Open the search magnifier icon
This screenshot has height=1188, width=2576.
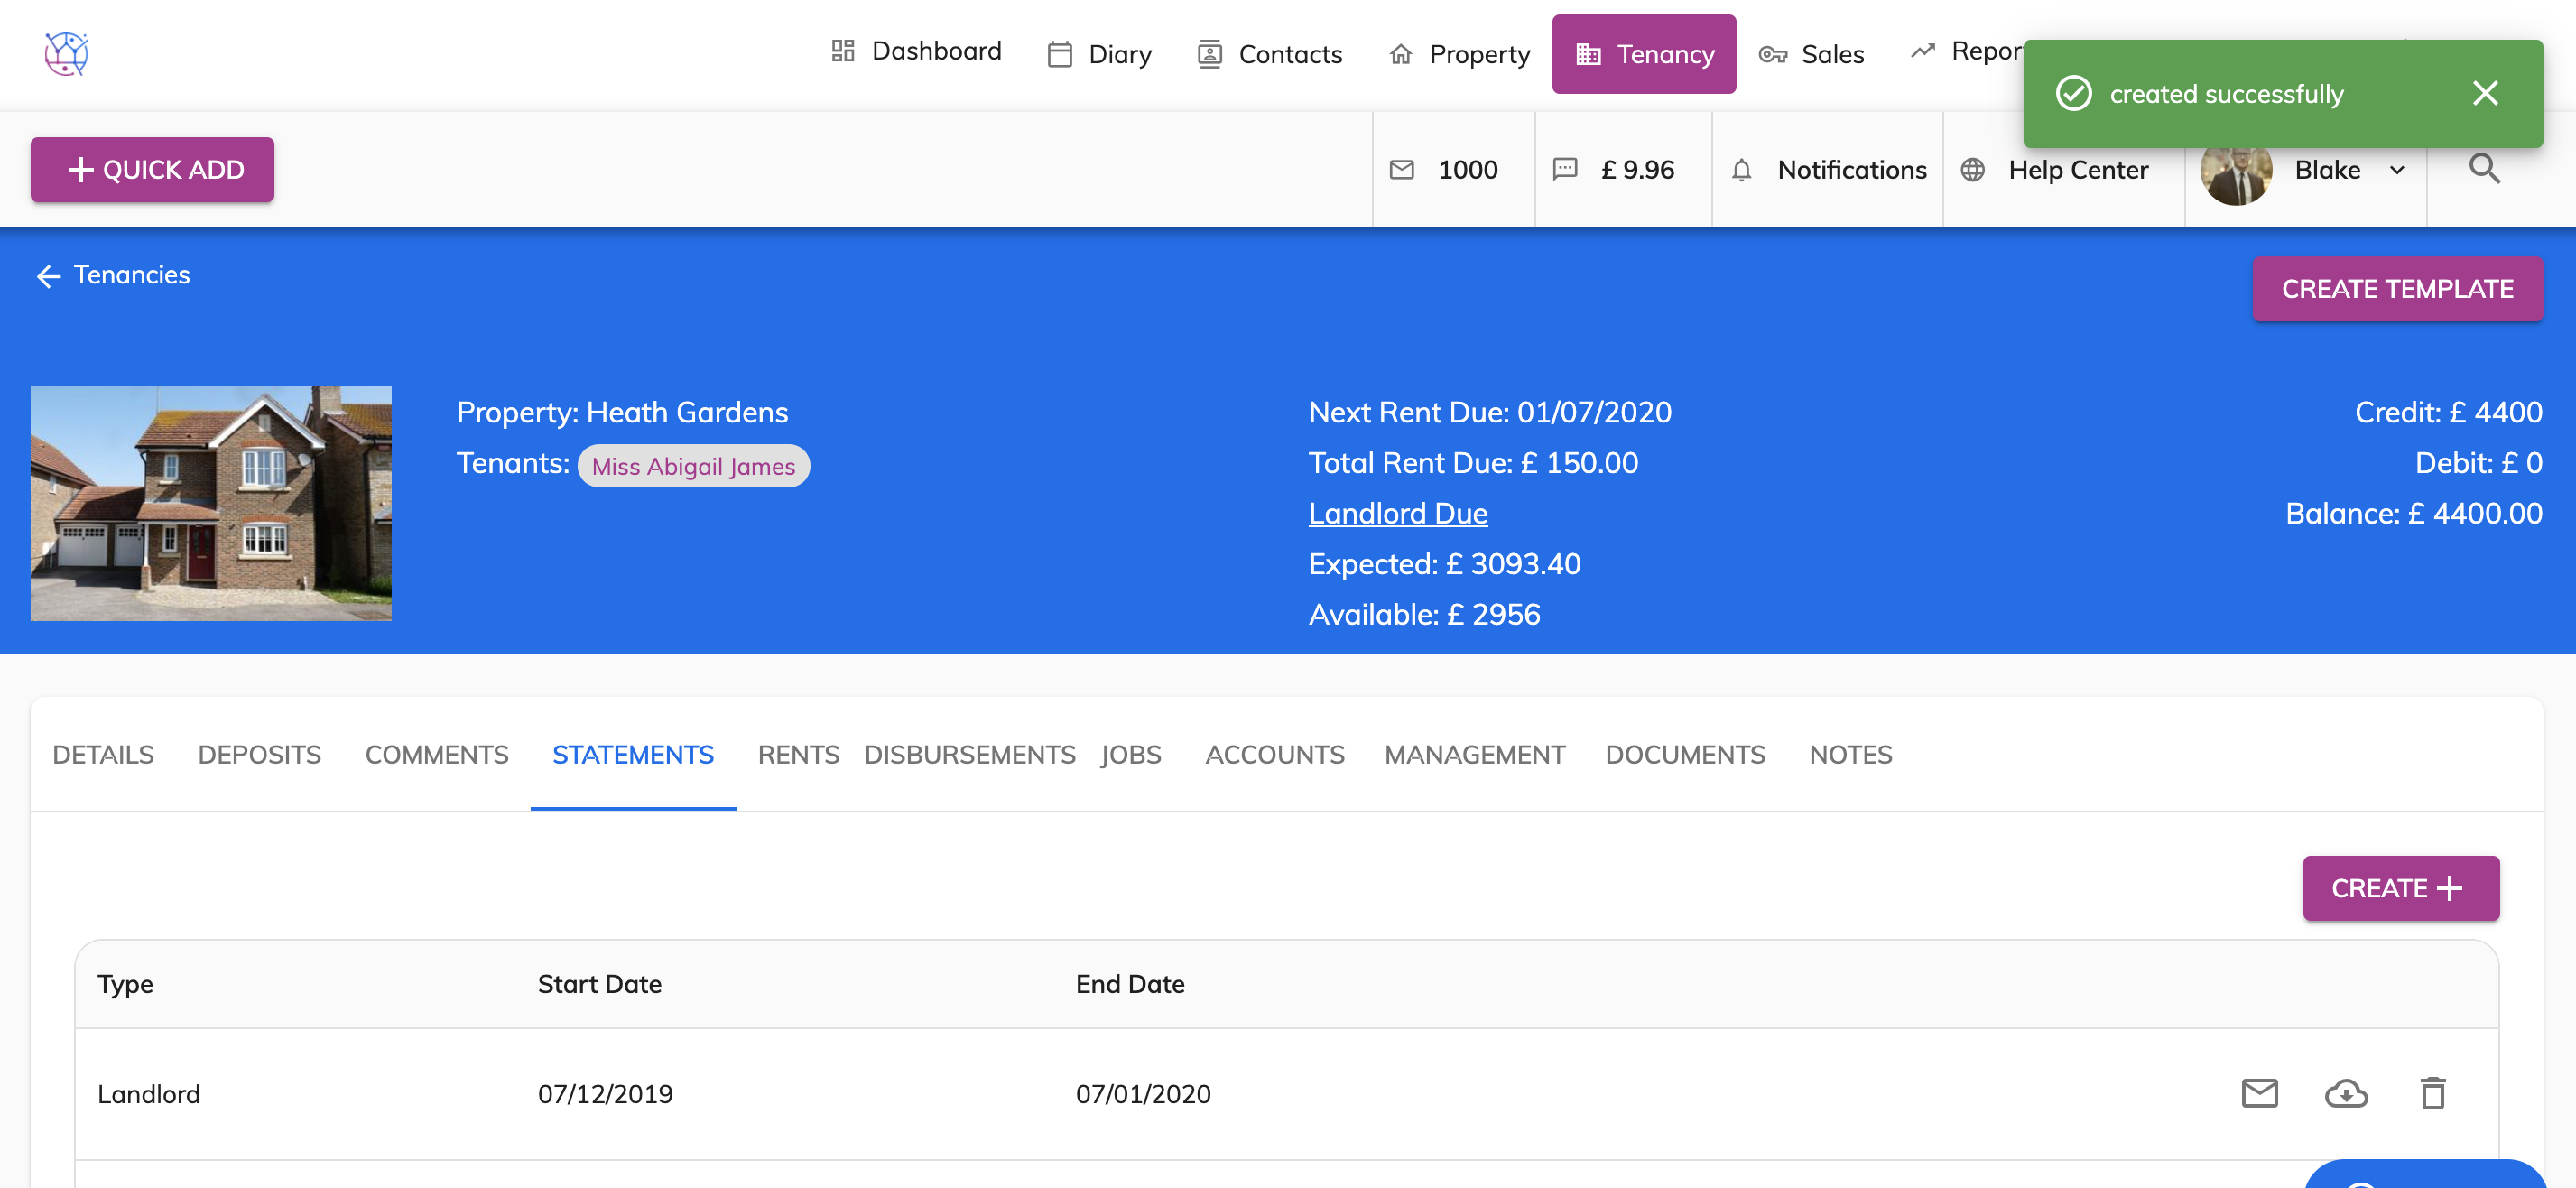tap(2483, 169)
